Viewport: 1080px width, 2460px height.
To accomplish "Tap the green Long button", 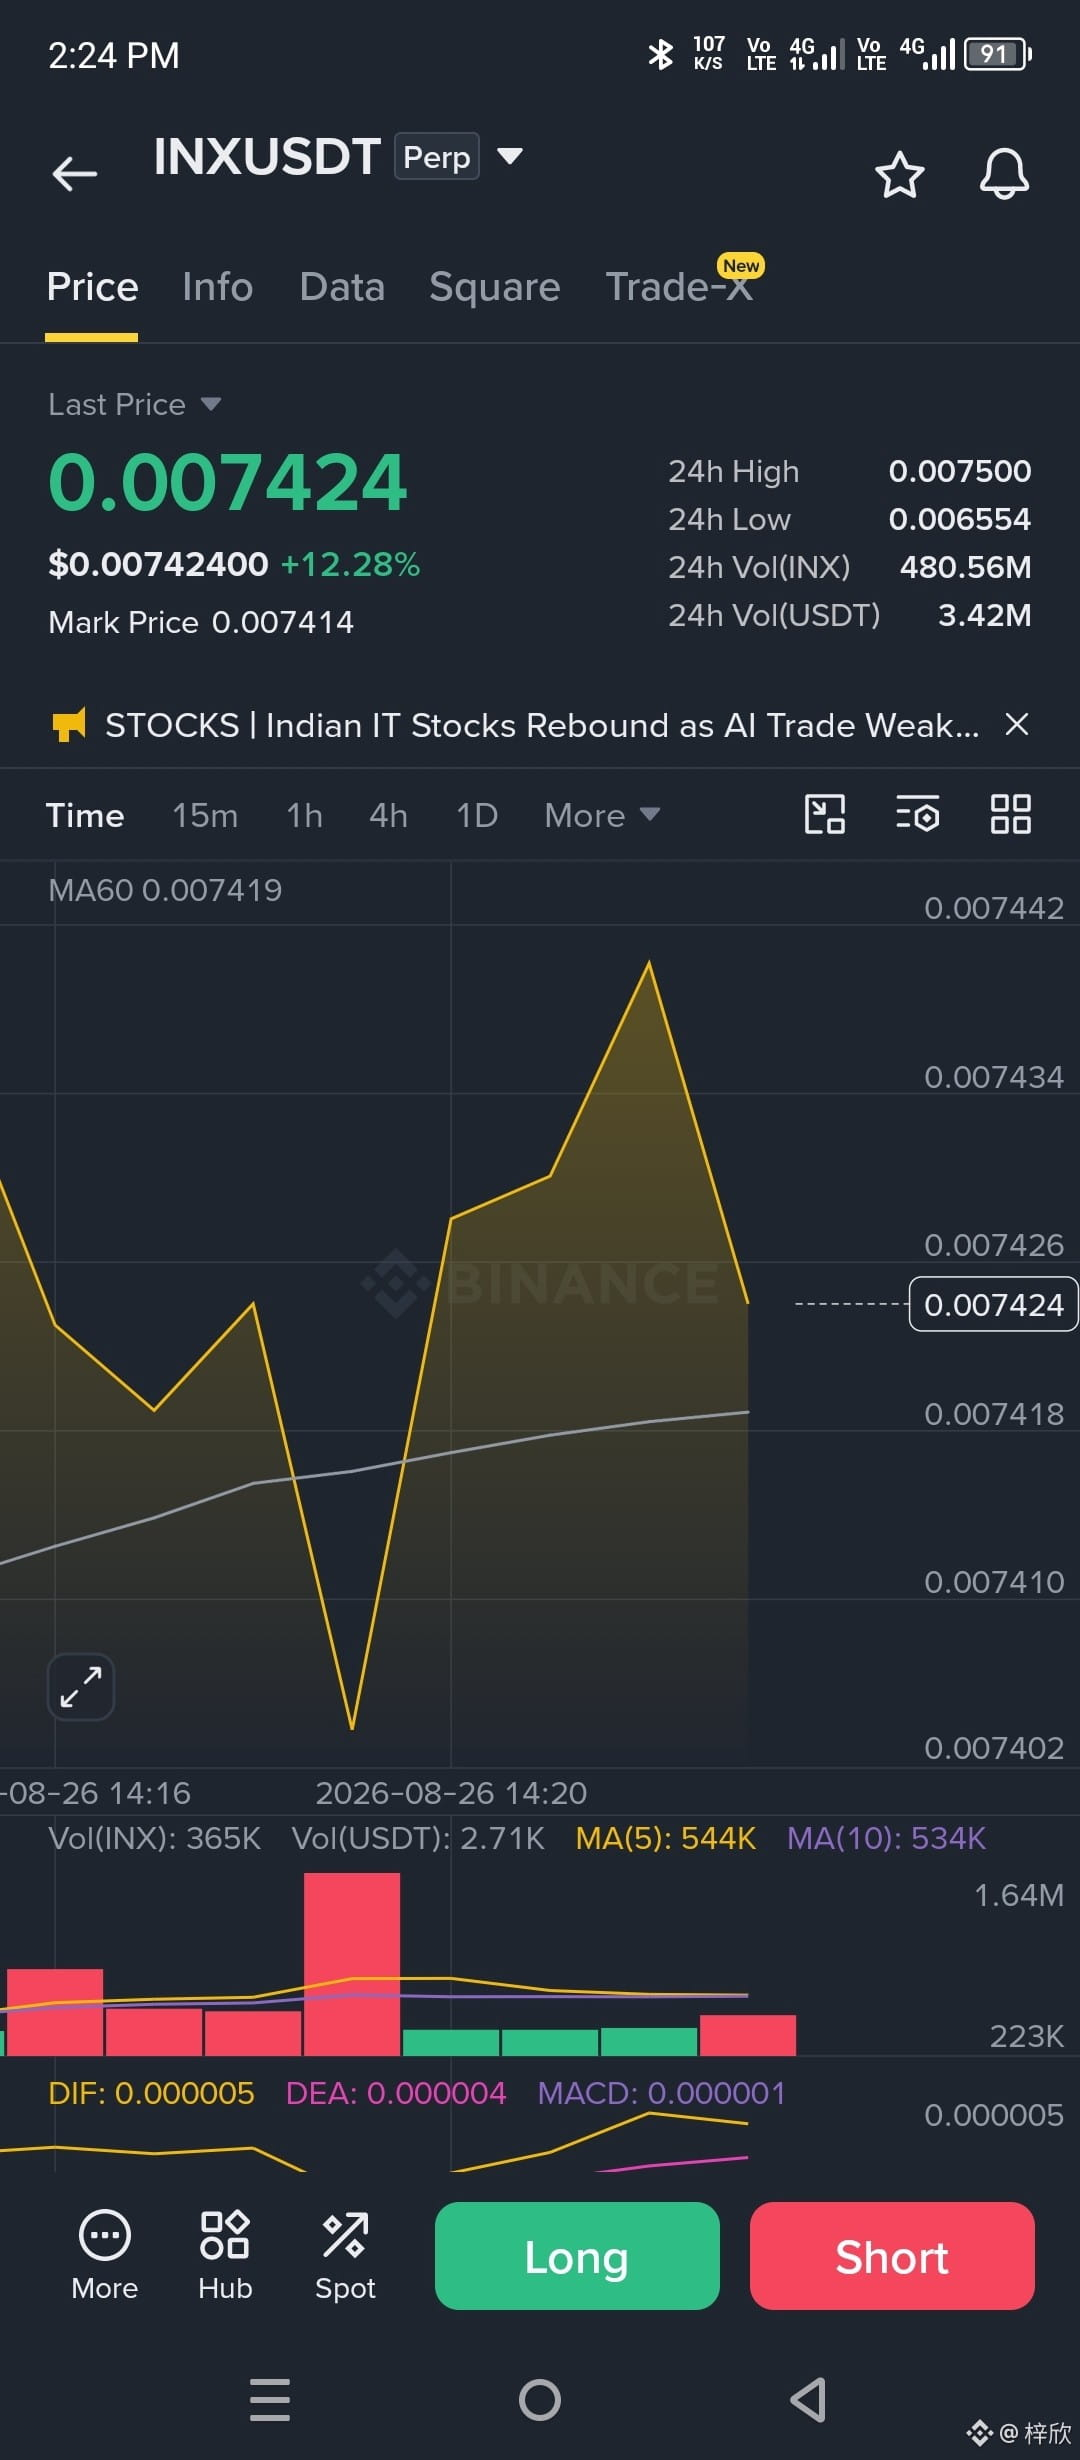I will point(577,2256).
